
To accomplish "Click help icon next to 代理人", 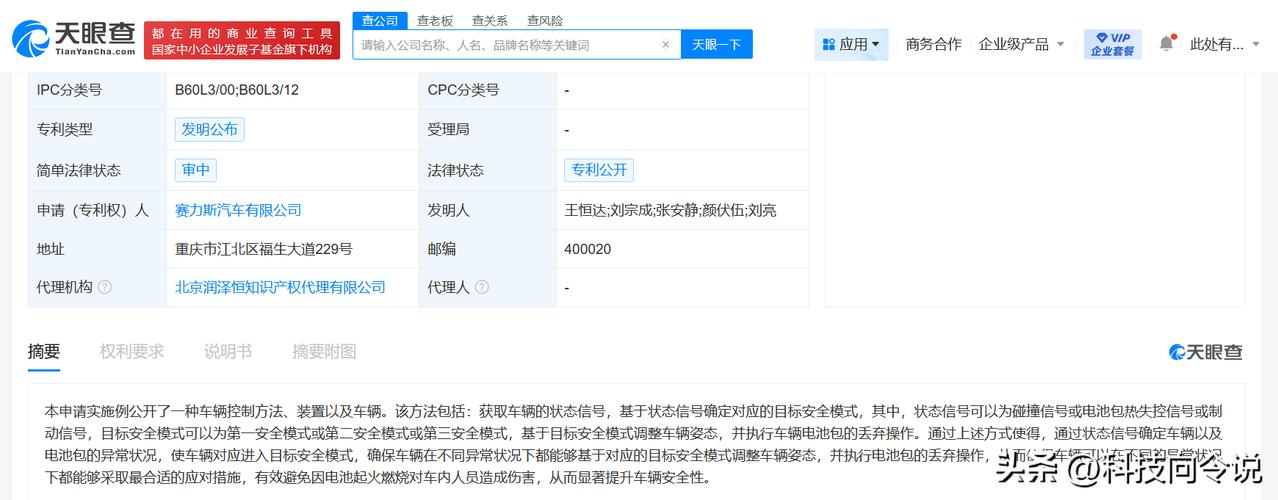I will click(482, 287).
